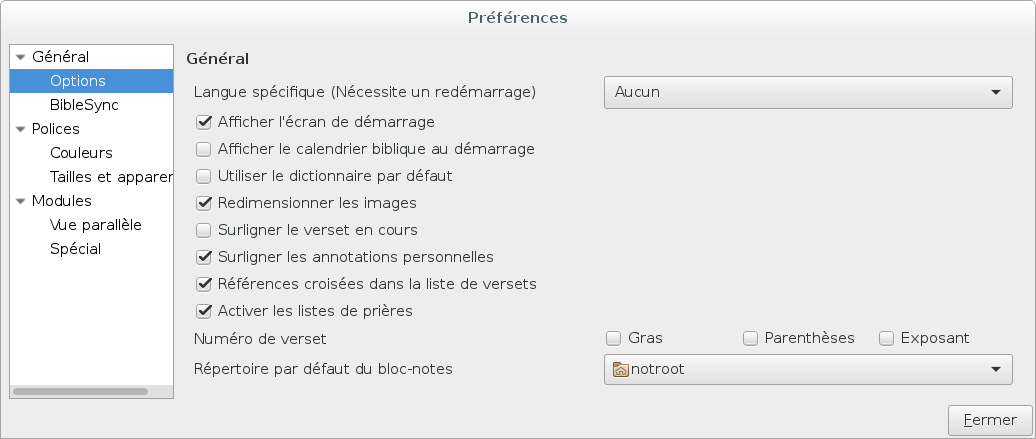The image size is (1036, 439).
Task: Open the Langue spécifique dropdown
Action: click(x=808, y=92)
